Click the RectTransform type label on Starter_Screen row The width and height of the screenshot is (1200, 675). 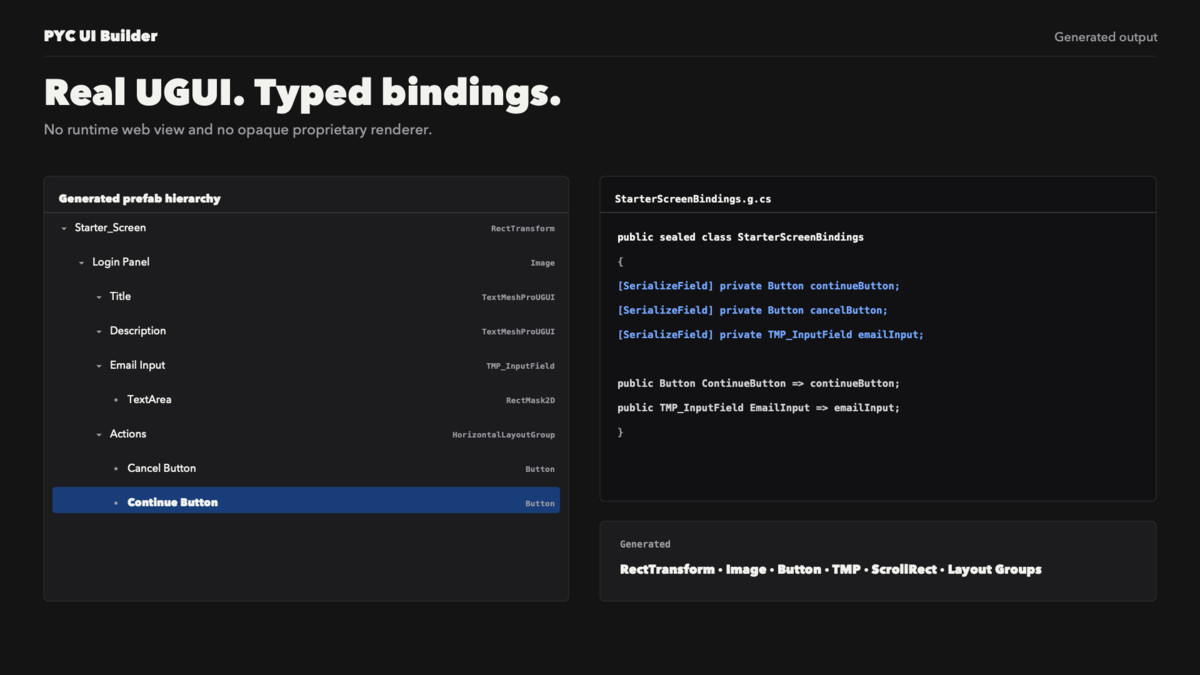522,229
